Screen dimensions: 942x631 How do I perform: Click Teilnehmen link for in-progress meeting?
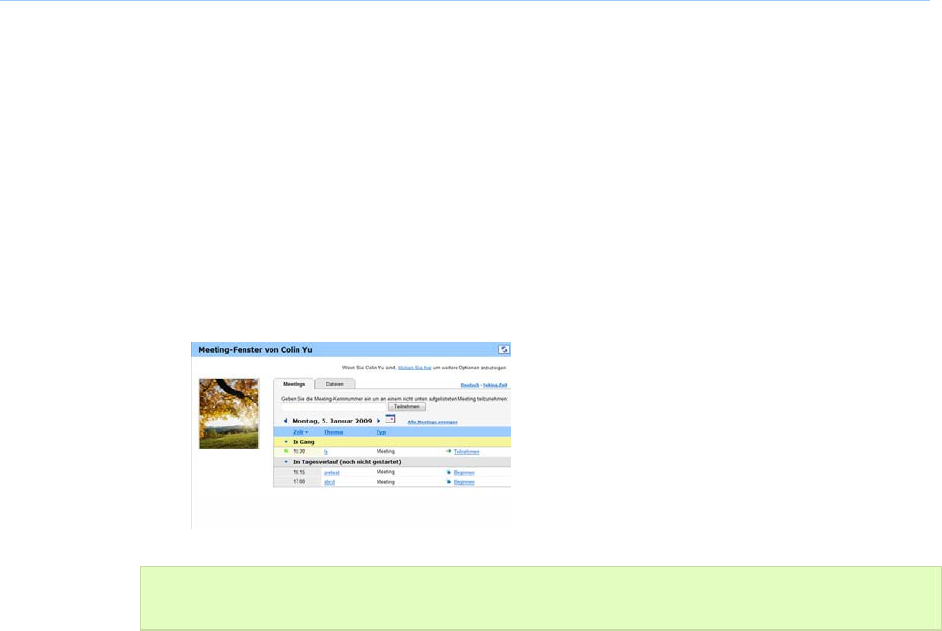(466, 451)
